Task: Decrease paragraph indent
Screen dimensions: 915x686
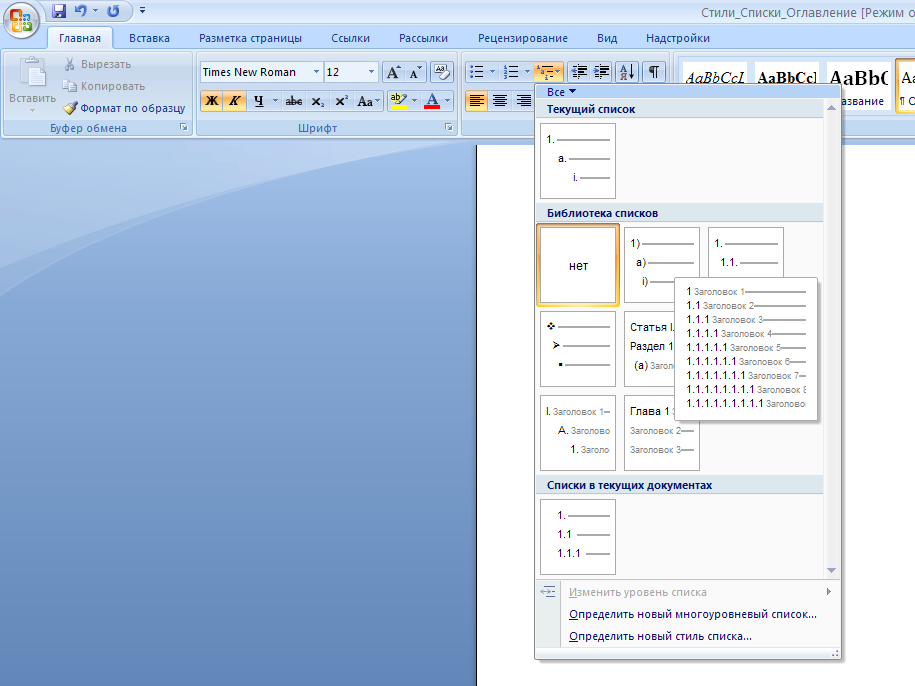Action: click(x=579, y=72)
